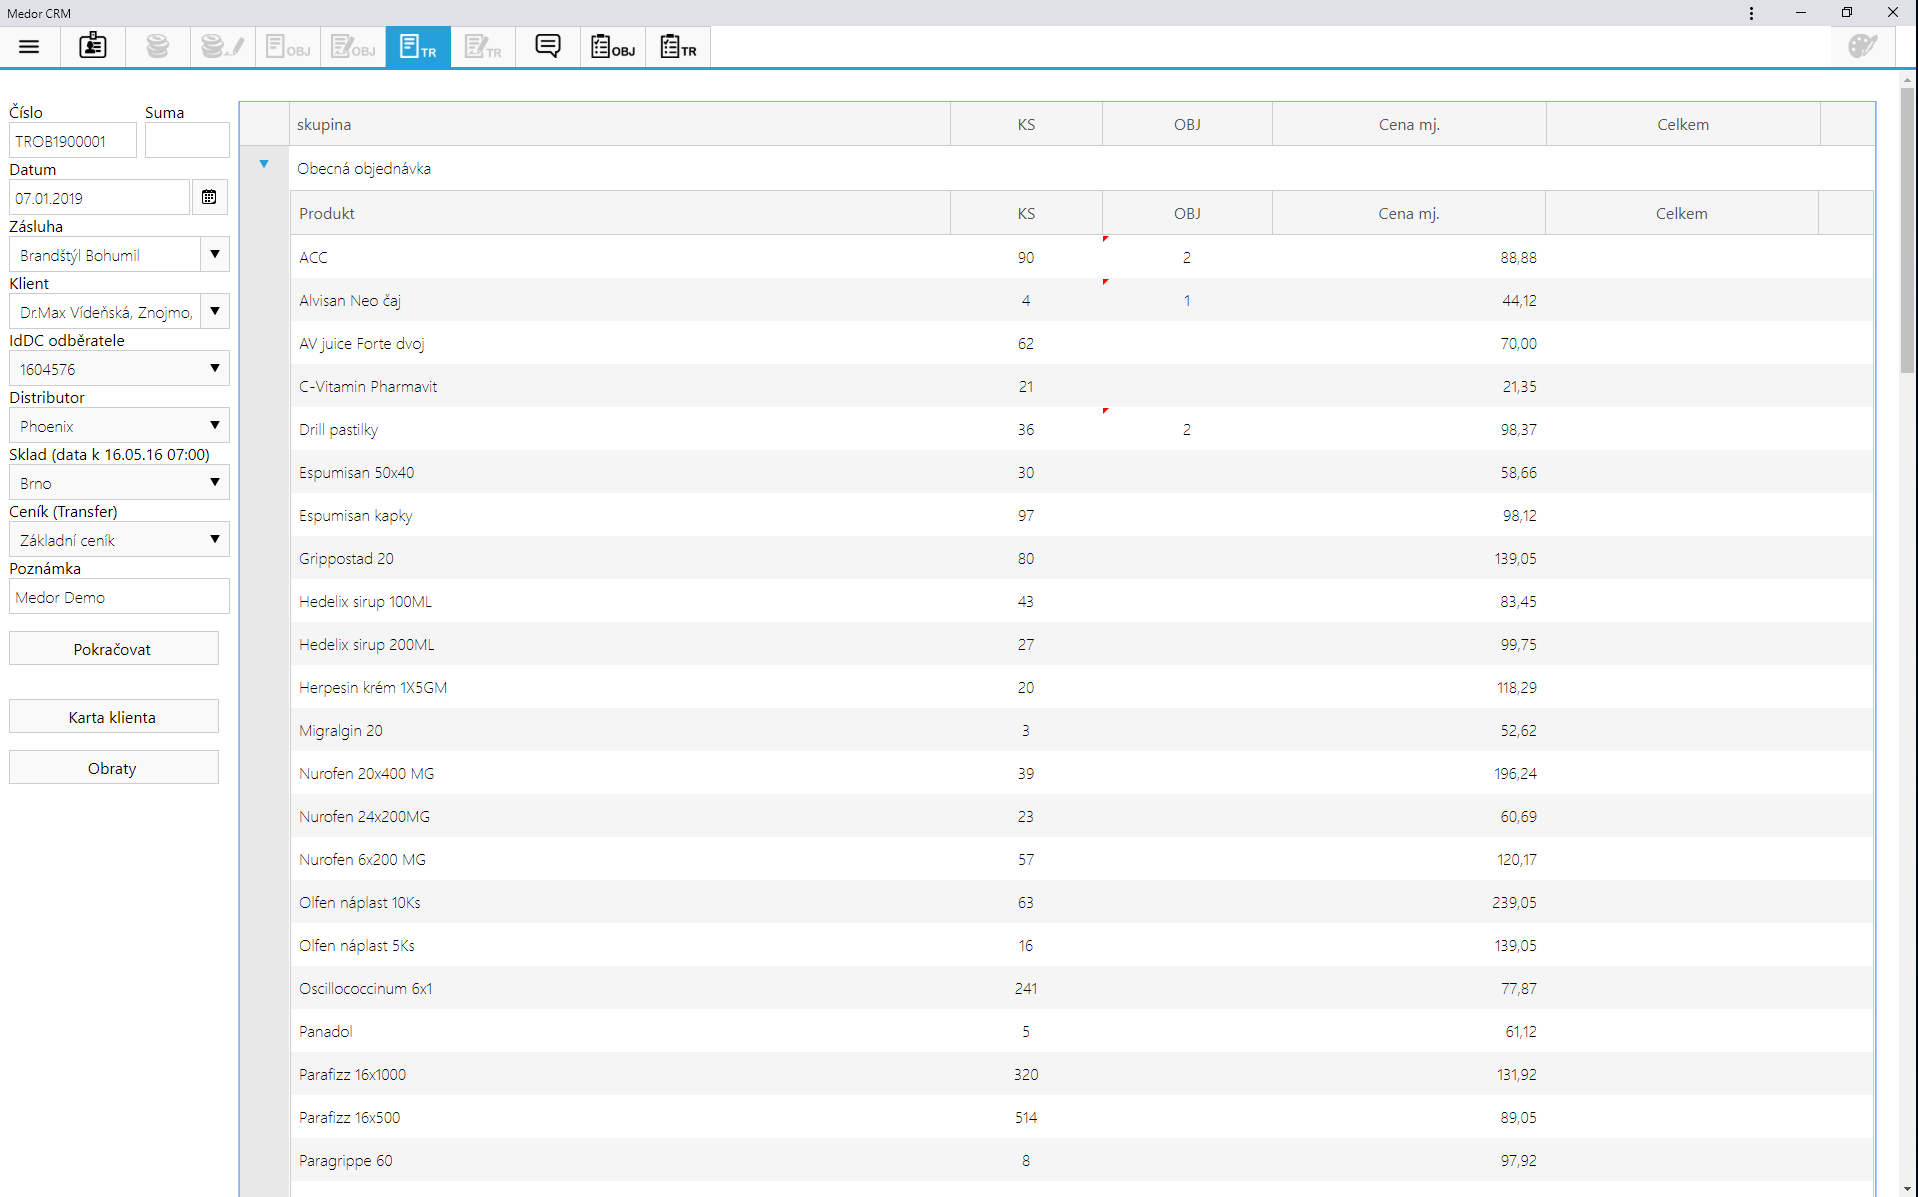This screenshot has width=1918, height=1197.
Task: Select the AV juice Forte dvoj row
Action: pos(1082,343)
